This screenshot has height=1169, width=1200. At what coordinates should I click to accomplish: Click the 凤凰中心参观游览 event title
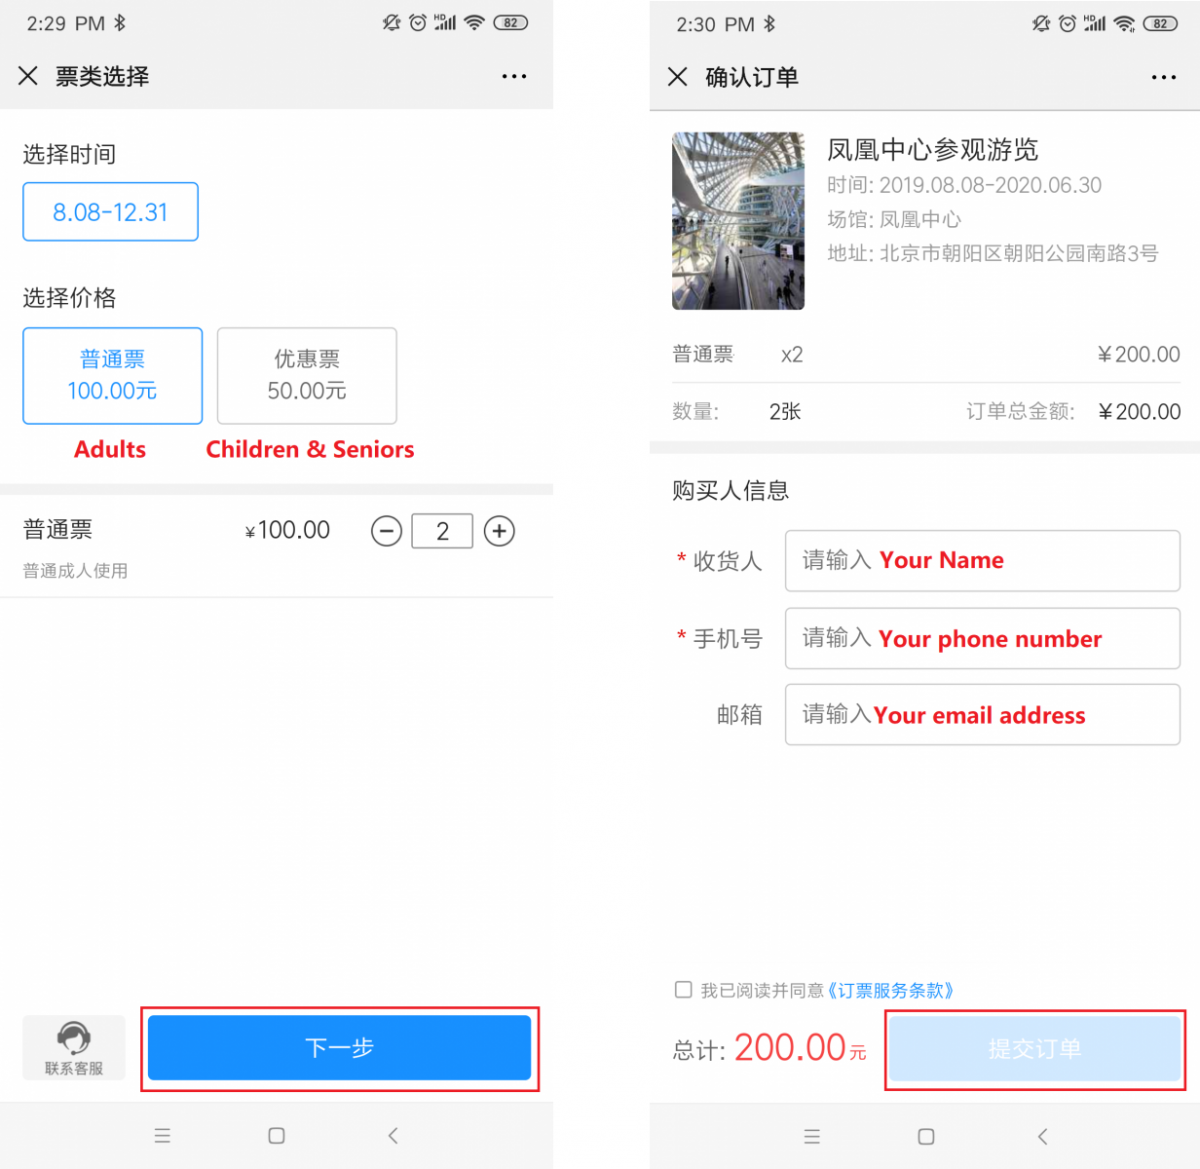[x=933, y=150]
